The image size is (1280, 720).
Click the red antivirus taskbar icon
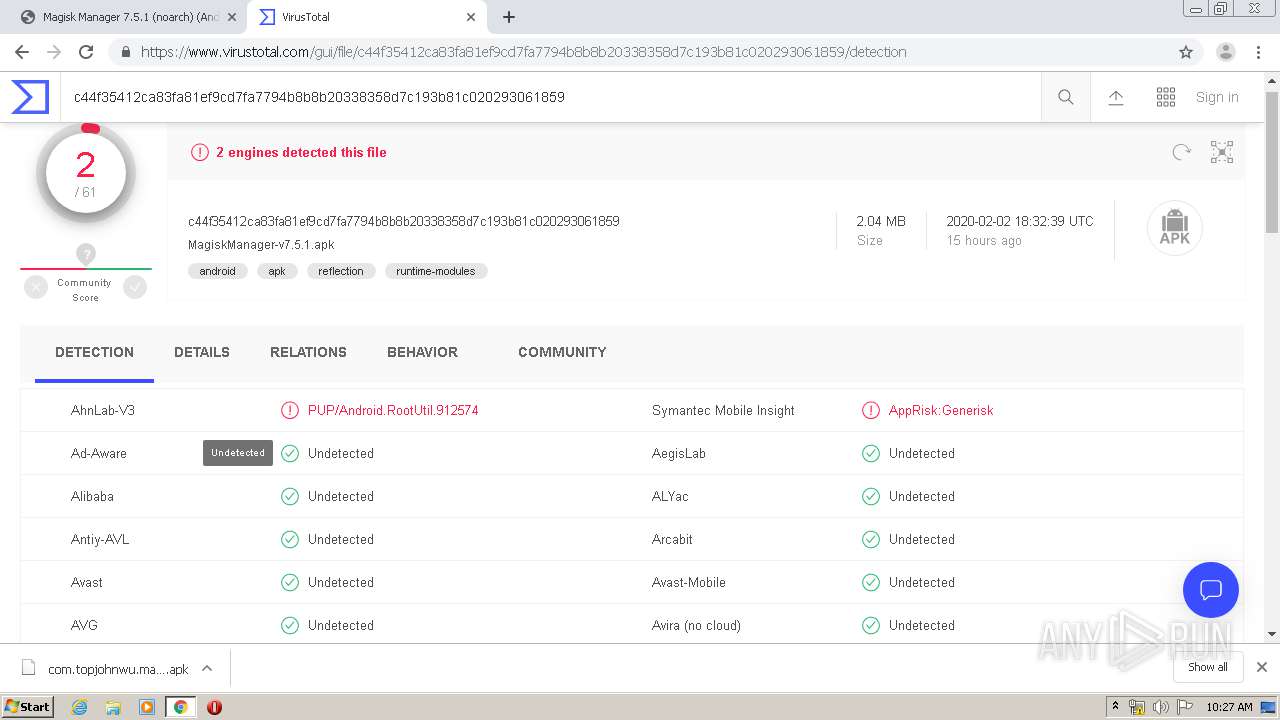point(214,707)
